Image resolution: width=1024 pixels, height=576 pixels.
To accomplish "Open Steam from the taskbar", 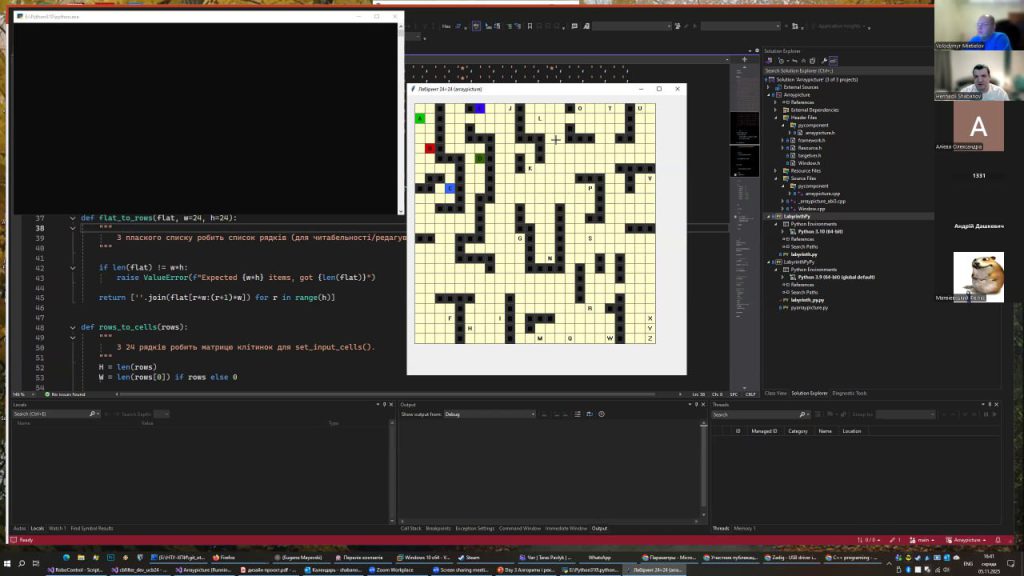I will [x=472, y=557].
